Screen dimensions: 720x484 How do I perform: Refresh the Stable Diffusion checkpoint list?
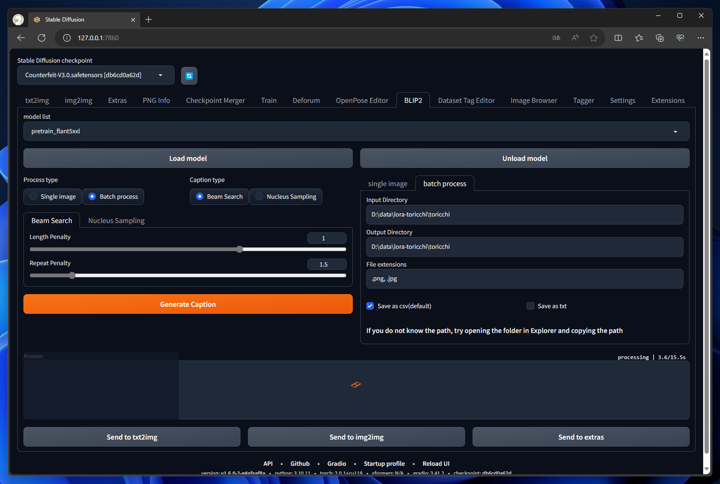[189, 76]
